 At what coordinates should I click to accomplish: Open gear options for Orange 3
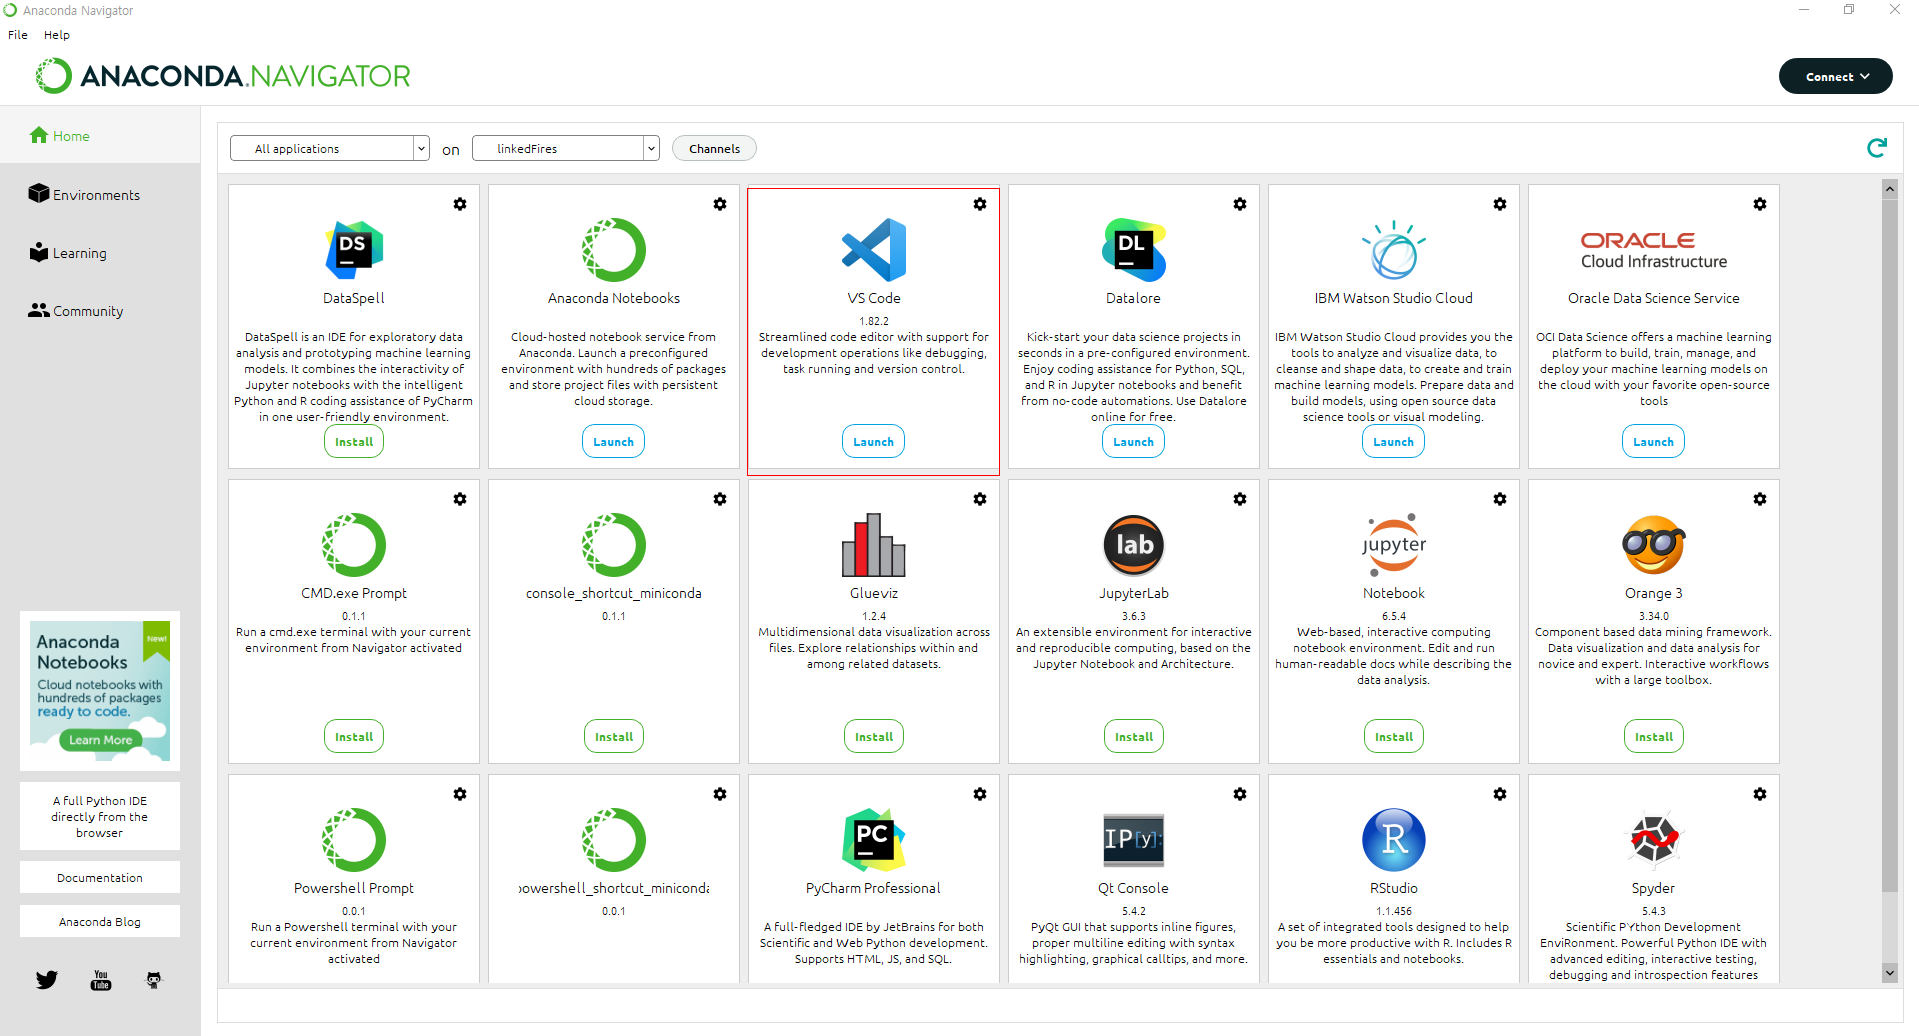[1760, 499]
